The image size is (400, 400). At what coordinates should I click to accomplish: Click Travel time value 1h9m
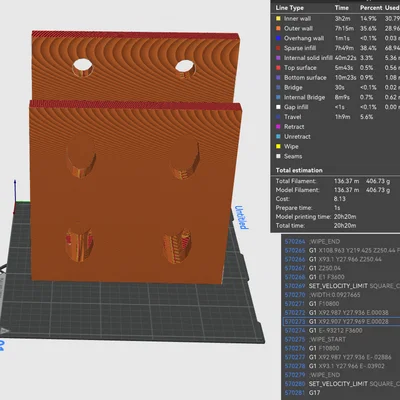click(x=342, y=117)
